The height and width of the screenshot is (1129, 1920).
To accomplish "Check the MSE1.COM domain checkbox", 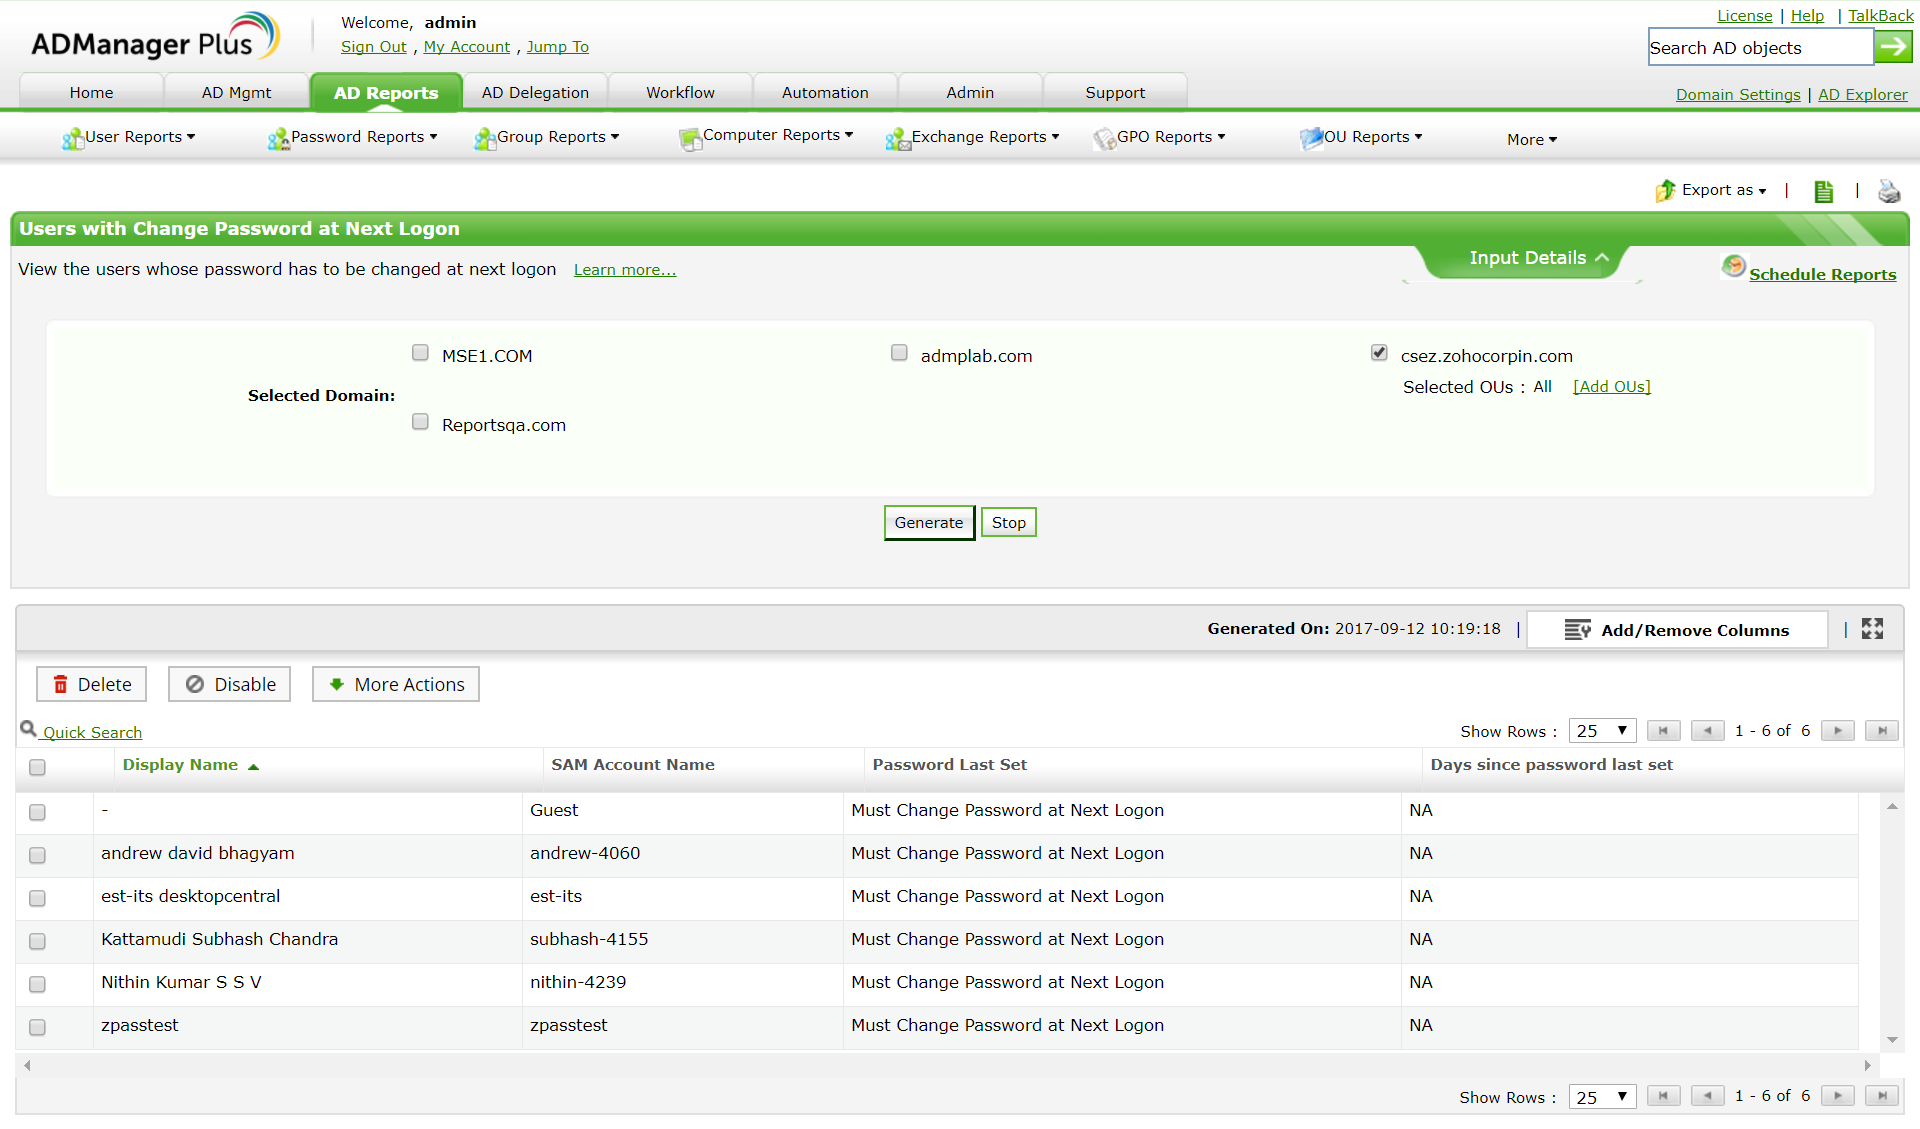I will 420,353.
